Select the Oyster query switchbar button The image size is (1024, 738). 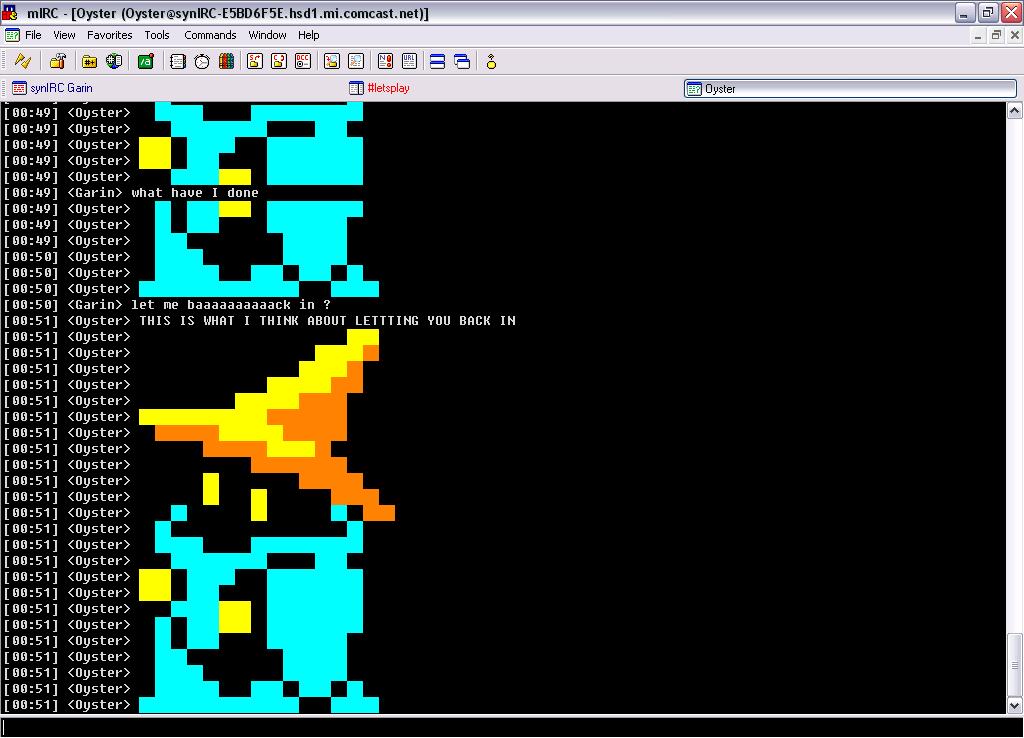850,88
